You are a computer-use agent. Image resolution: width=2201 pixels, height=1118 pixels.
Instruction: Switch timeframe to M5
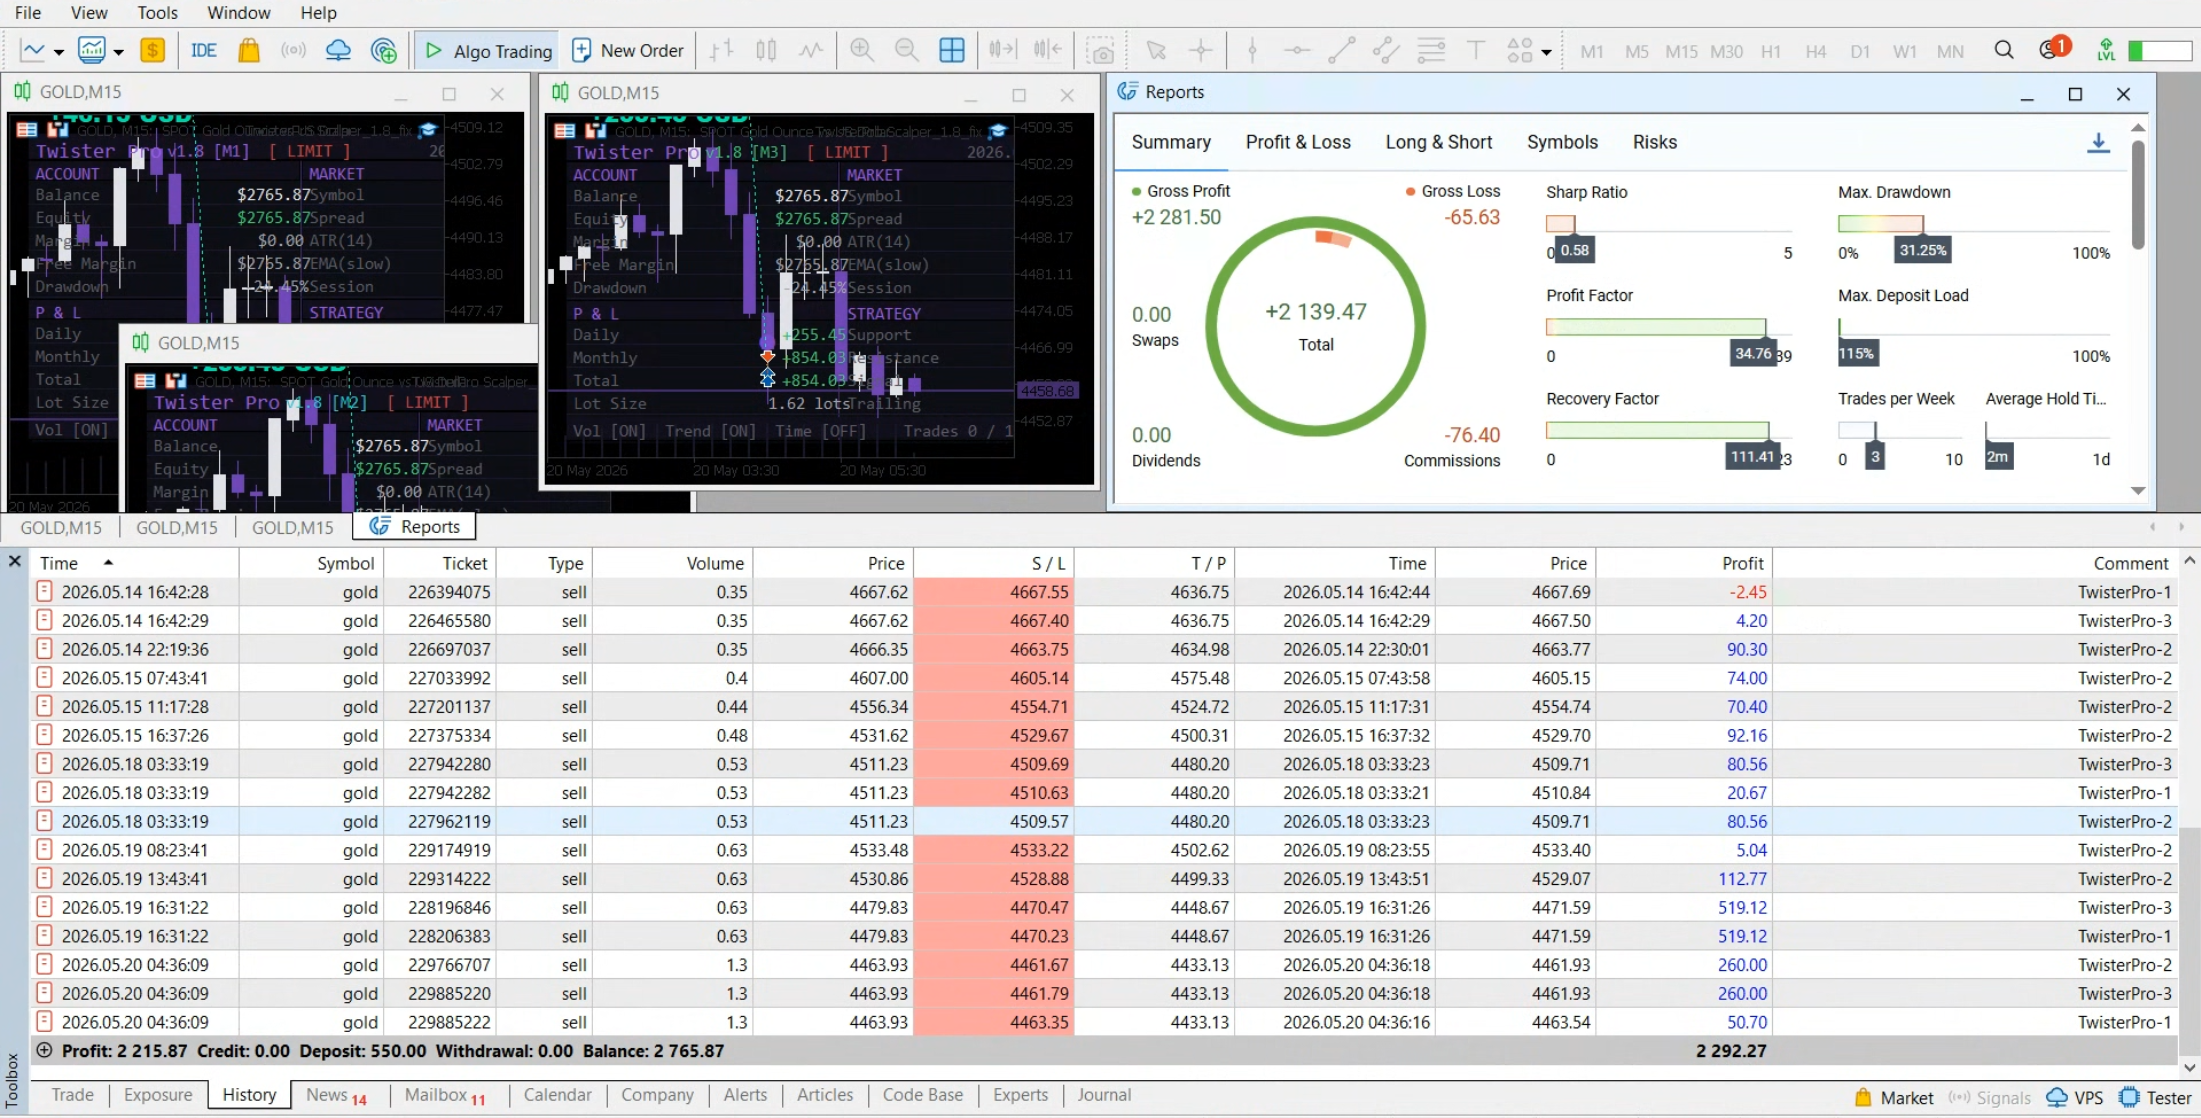[x=1637, y=51]
